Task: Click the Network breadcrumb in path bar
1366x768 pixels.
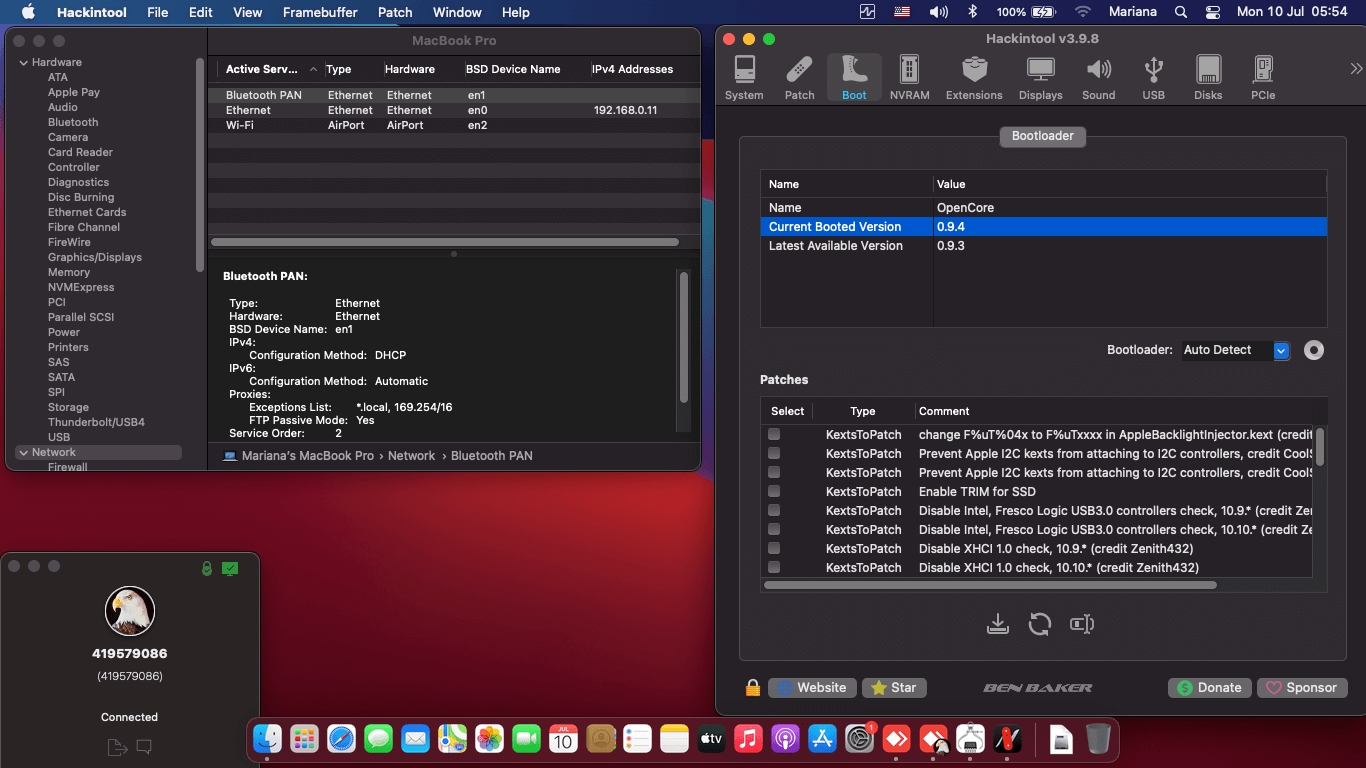Action: click(411, 456)
